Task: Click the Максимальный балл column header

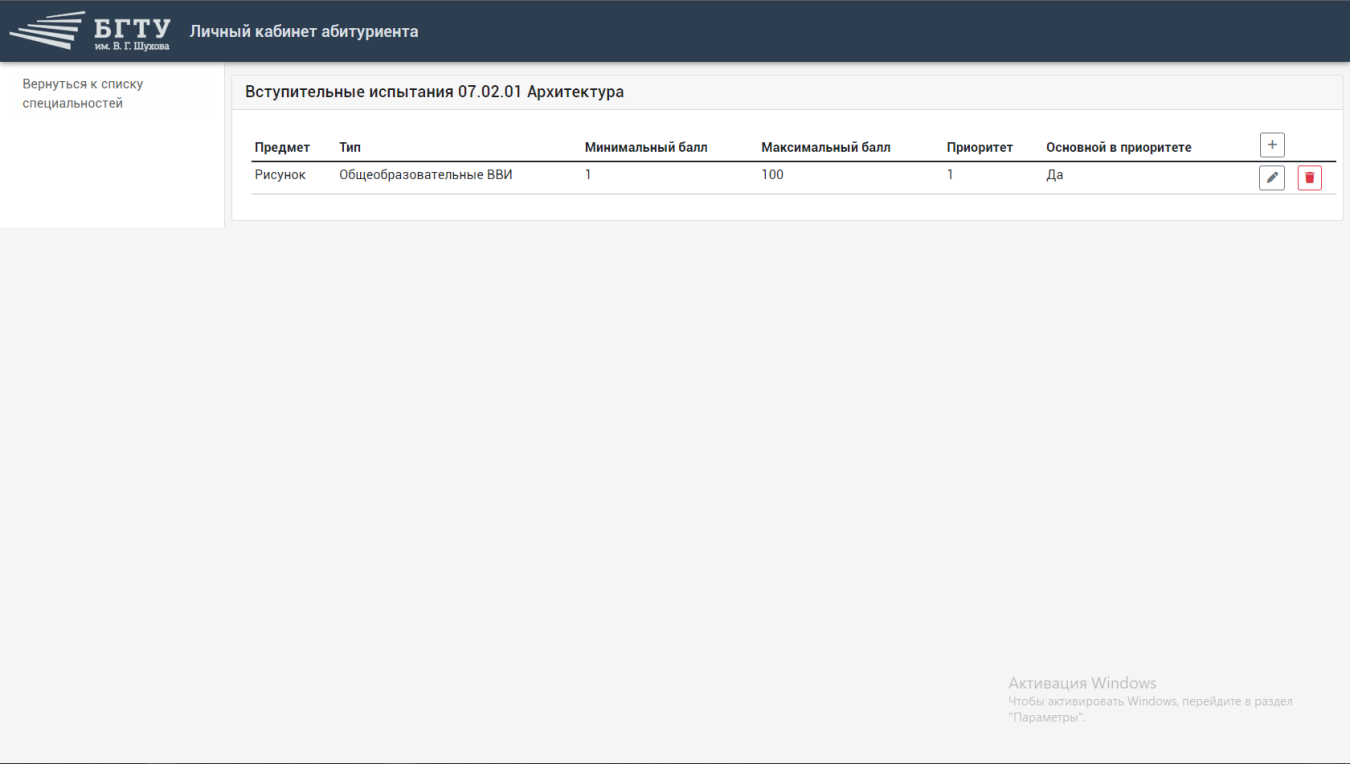Action: [x=826, y=147]
